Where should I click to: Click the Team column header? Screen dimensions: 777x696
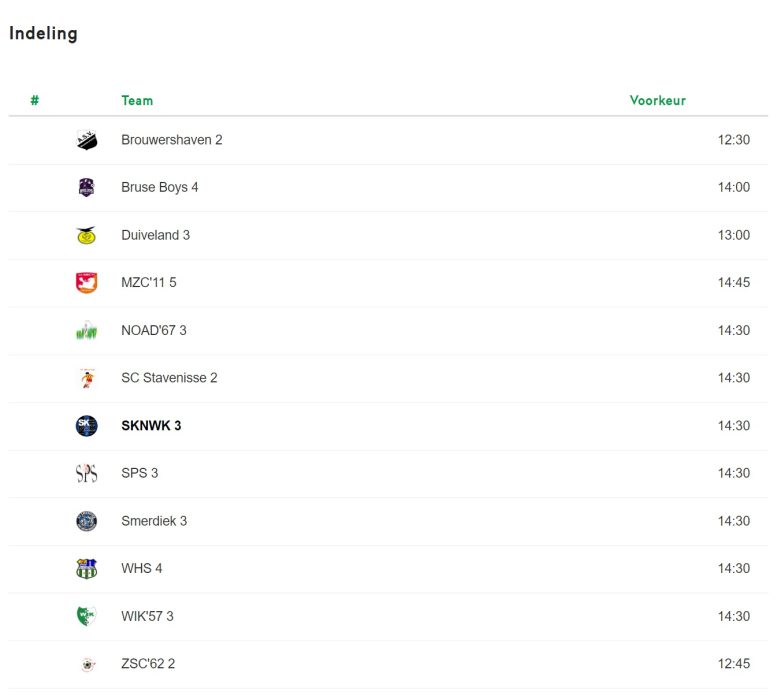137,101
